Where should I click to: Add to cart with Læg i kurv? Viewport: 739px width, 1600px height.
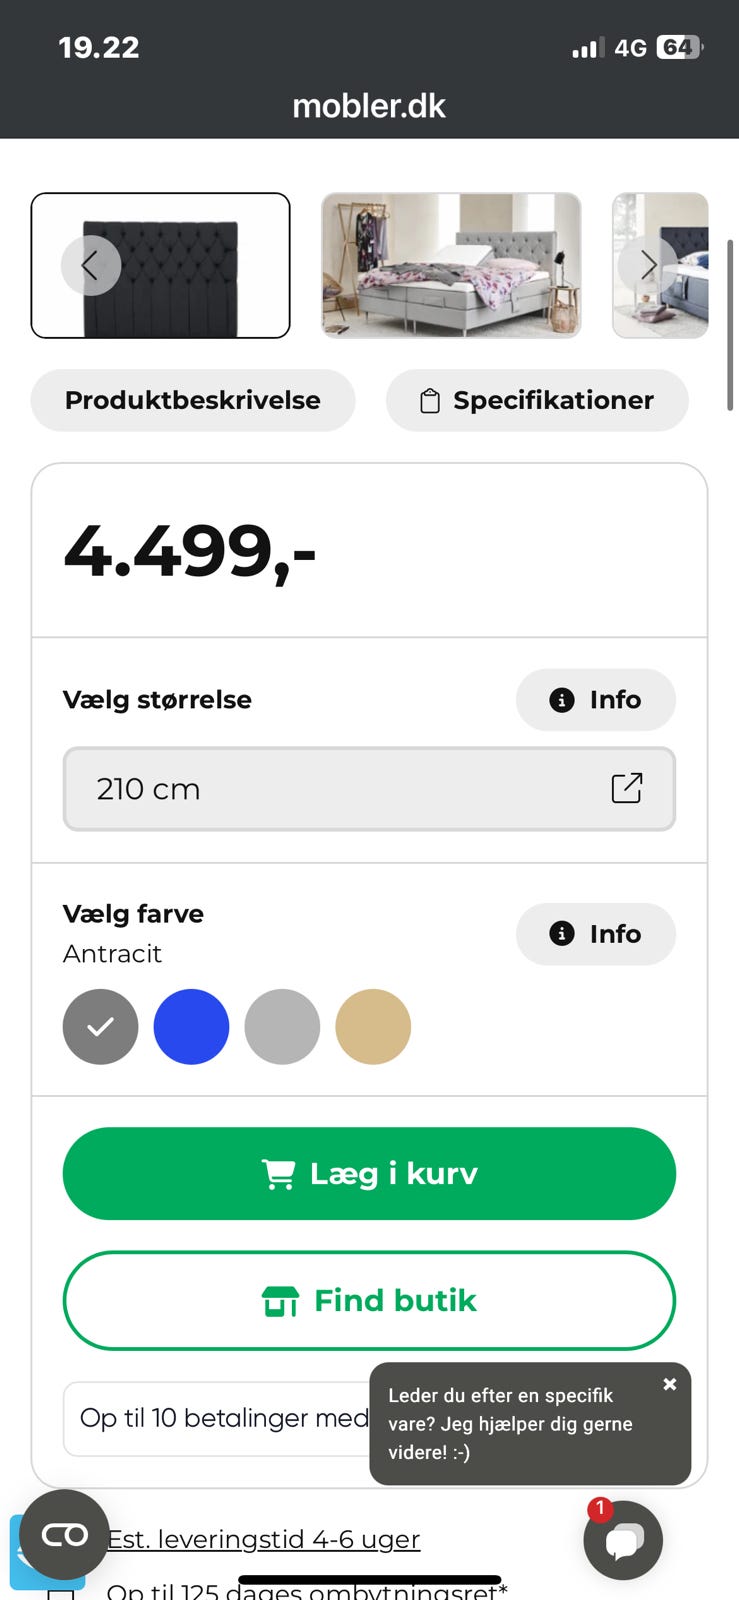pos(369,1173)
